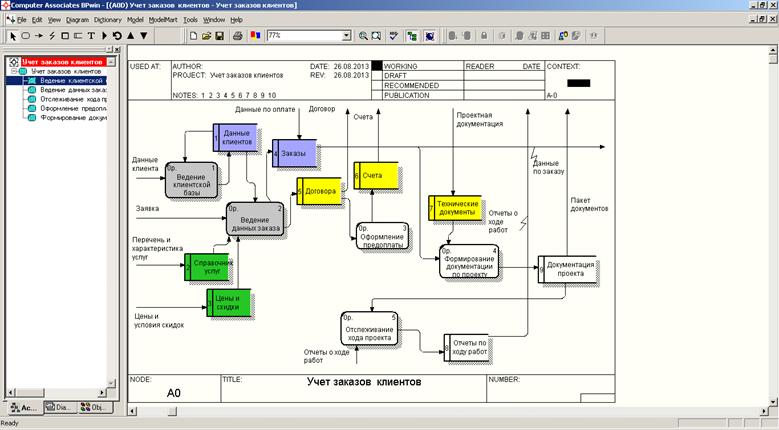Viewport: 779px width, 430px height.
Task: Click the tree panel horizontal scrollbar
Action: click(x=60, y=394)
